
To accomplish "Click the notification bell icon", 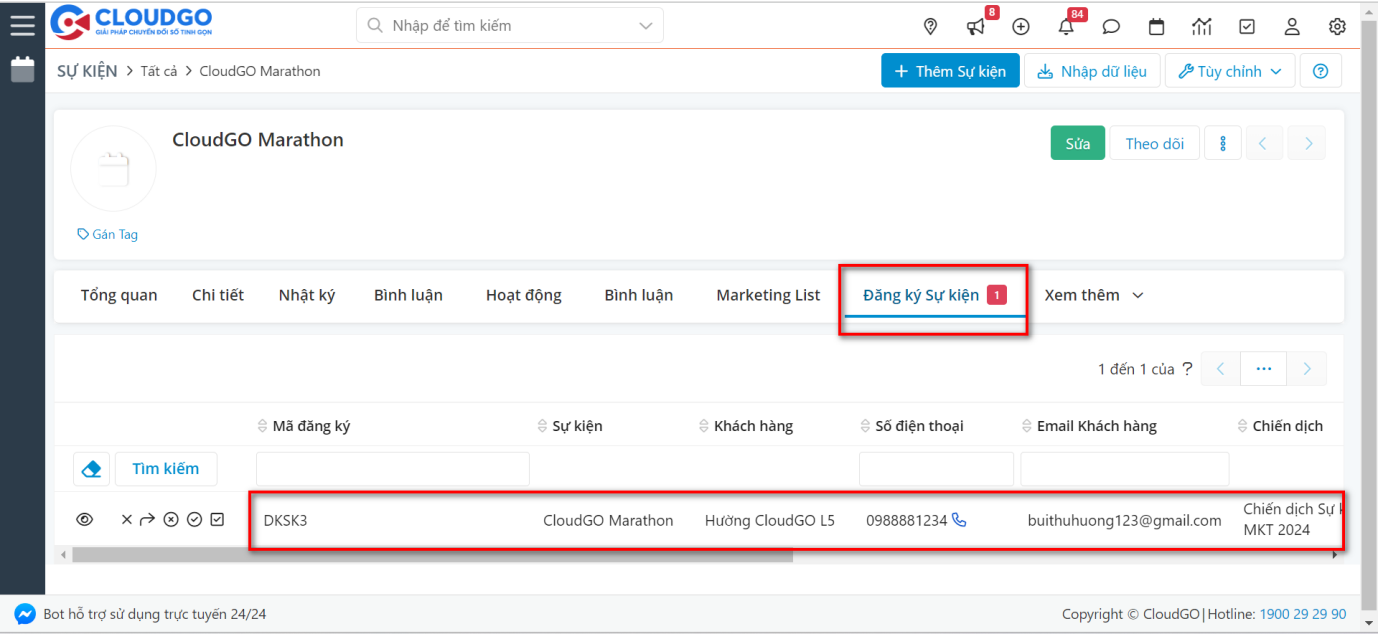I will point(1066,27).
